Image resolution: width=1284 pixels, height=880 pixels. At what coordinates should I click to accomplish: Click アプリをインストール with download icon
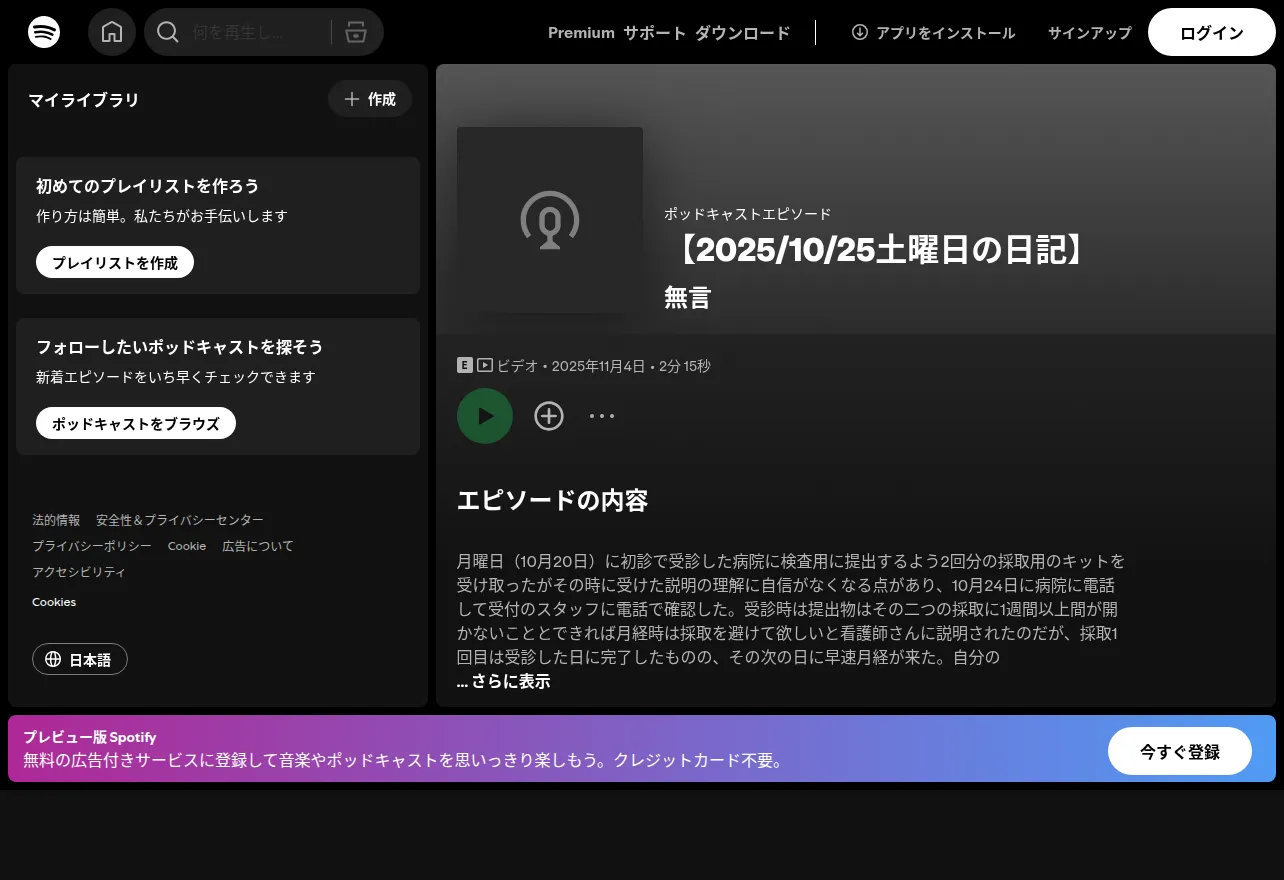point(933,33)
